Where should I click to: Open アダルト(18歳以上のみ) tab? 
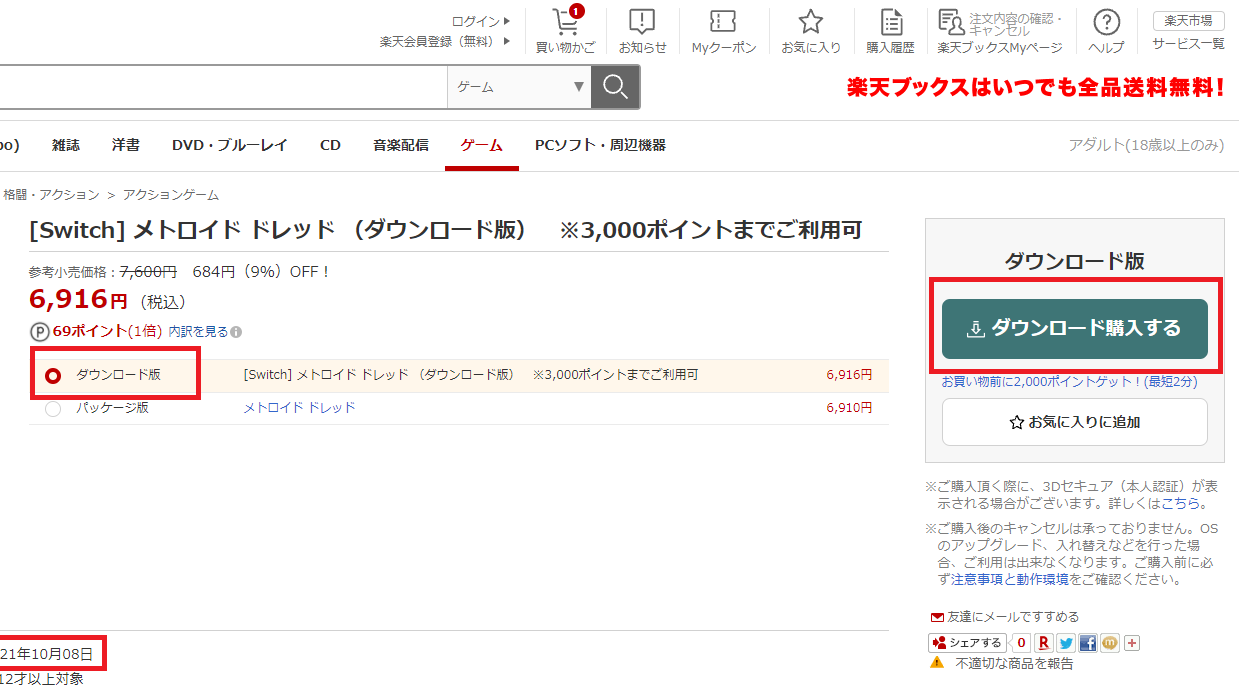pyautogui.click(x=1146, y=145)
